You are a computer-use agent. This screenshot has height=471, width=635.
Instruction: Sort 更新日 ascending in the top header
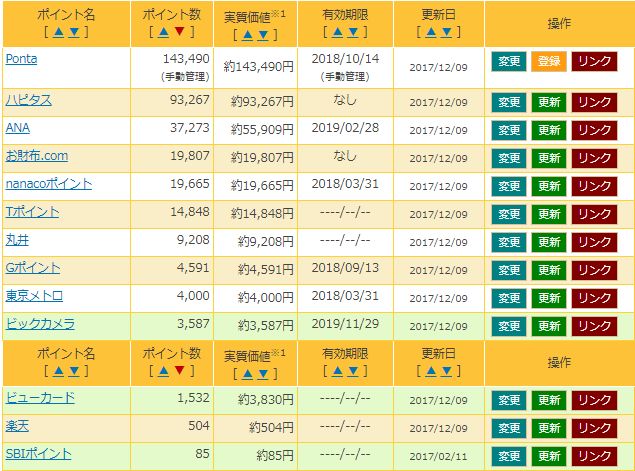(431, 32)
